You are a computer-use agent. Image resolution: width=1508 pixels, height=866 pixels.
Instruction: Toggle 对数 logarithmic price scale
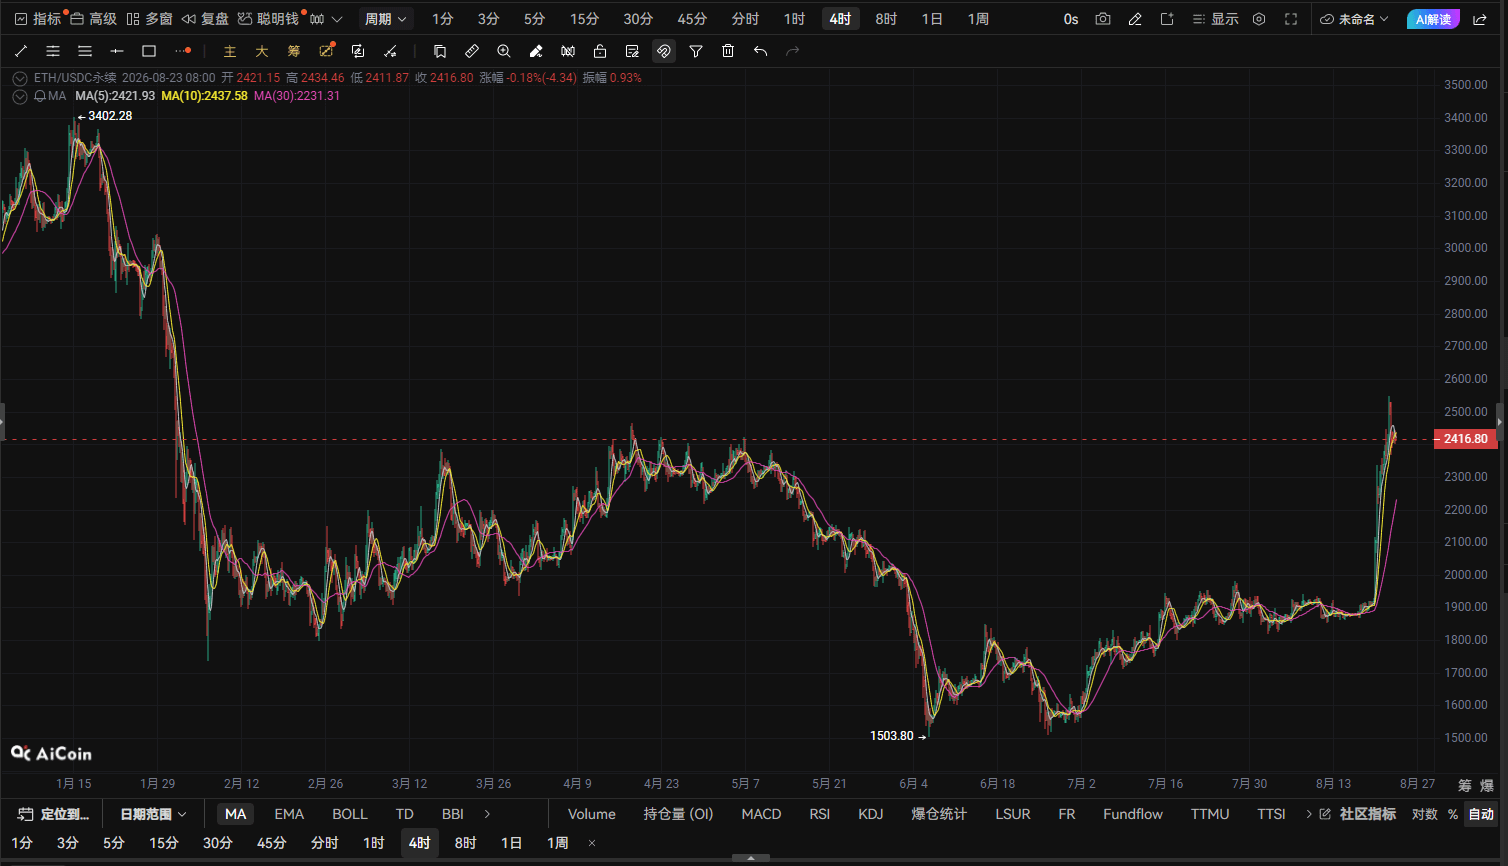coord(1425,814)
